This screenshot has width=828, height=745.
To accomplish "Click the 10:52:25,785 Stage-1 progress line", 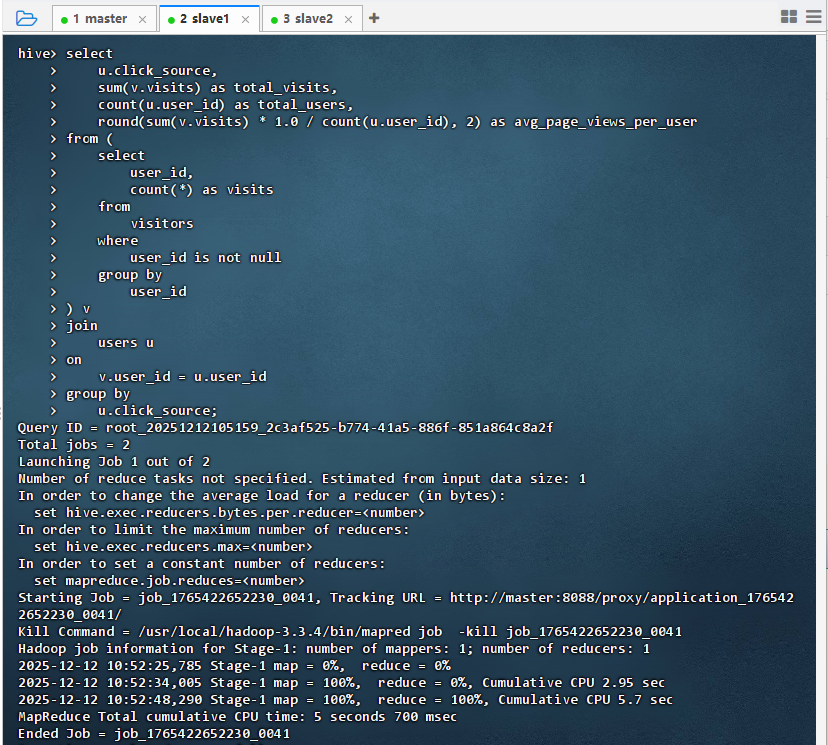I will (234, 666).
